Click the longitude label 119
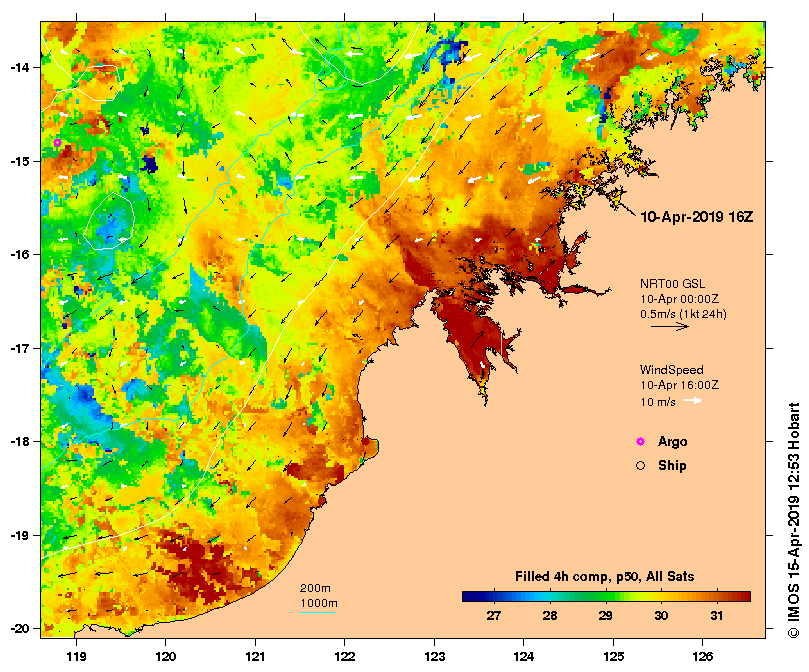The width and height of the screenshot is (809, 672). click(76, 657)
